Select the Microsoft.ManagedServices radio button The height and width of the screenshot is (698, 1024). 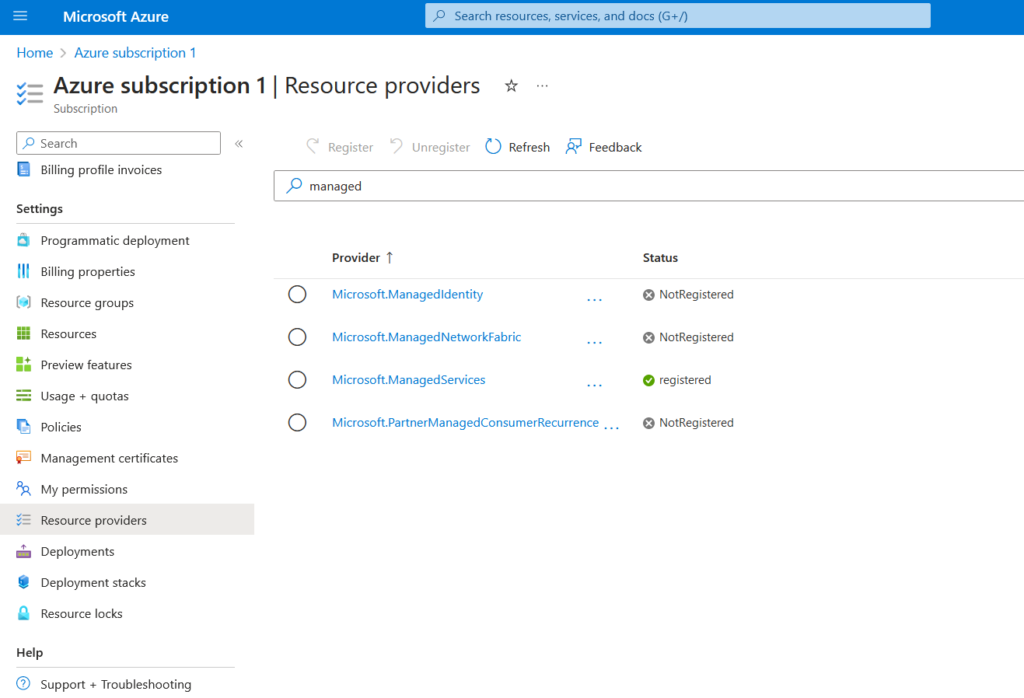(x=297, y=380)
